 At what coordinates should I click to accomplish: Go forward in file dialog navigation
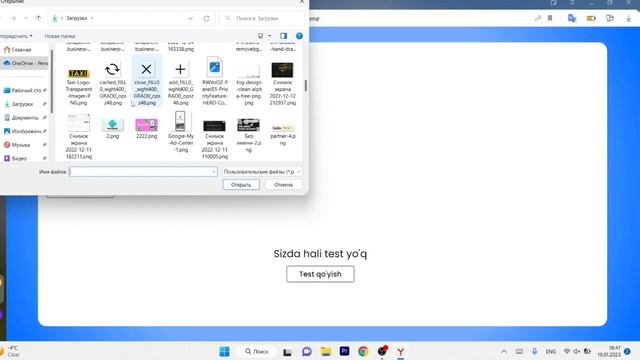(x=13, y=18)
